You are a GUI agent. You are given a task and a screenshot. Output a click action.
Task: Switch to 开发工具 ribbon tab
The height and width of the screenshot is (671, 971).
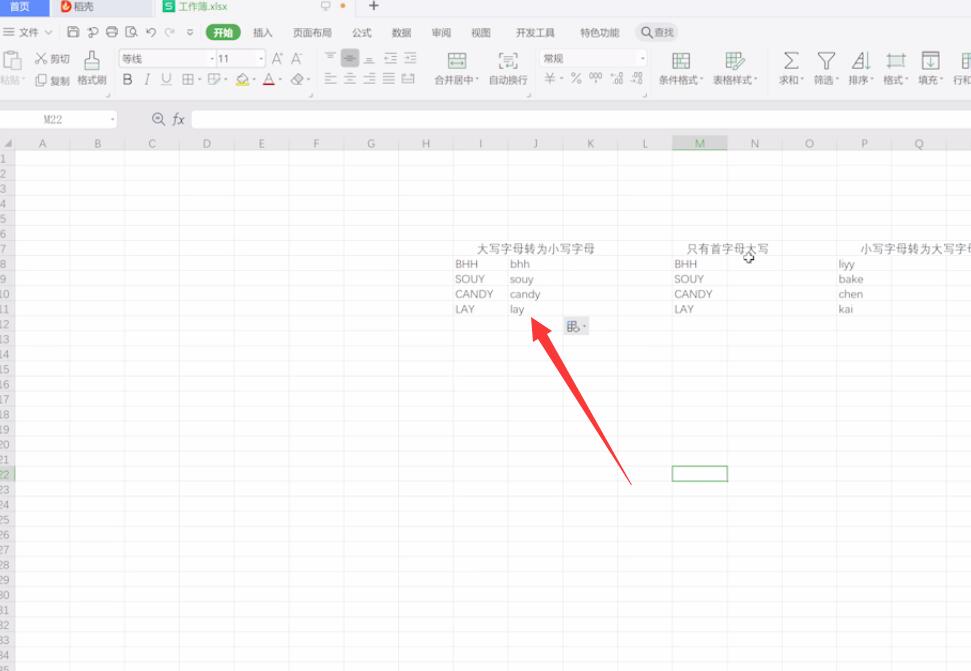[535, 33]
